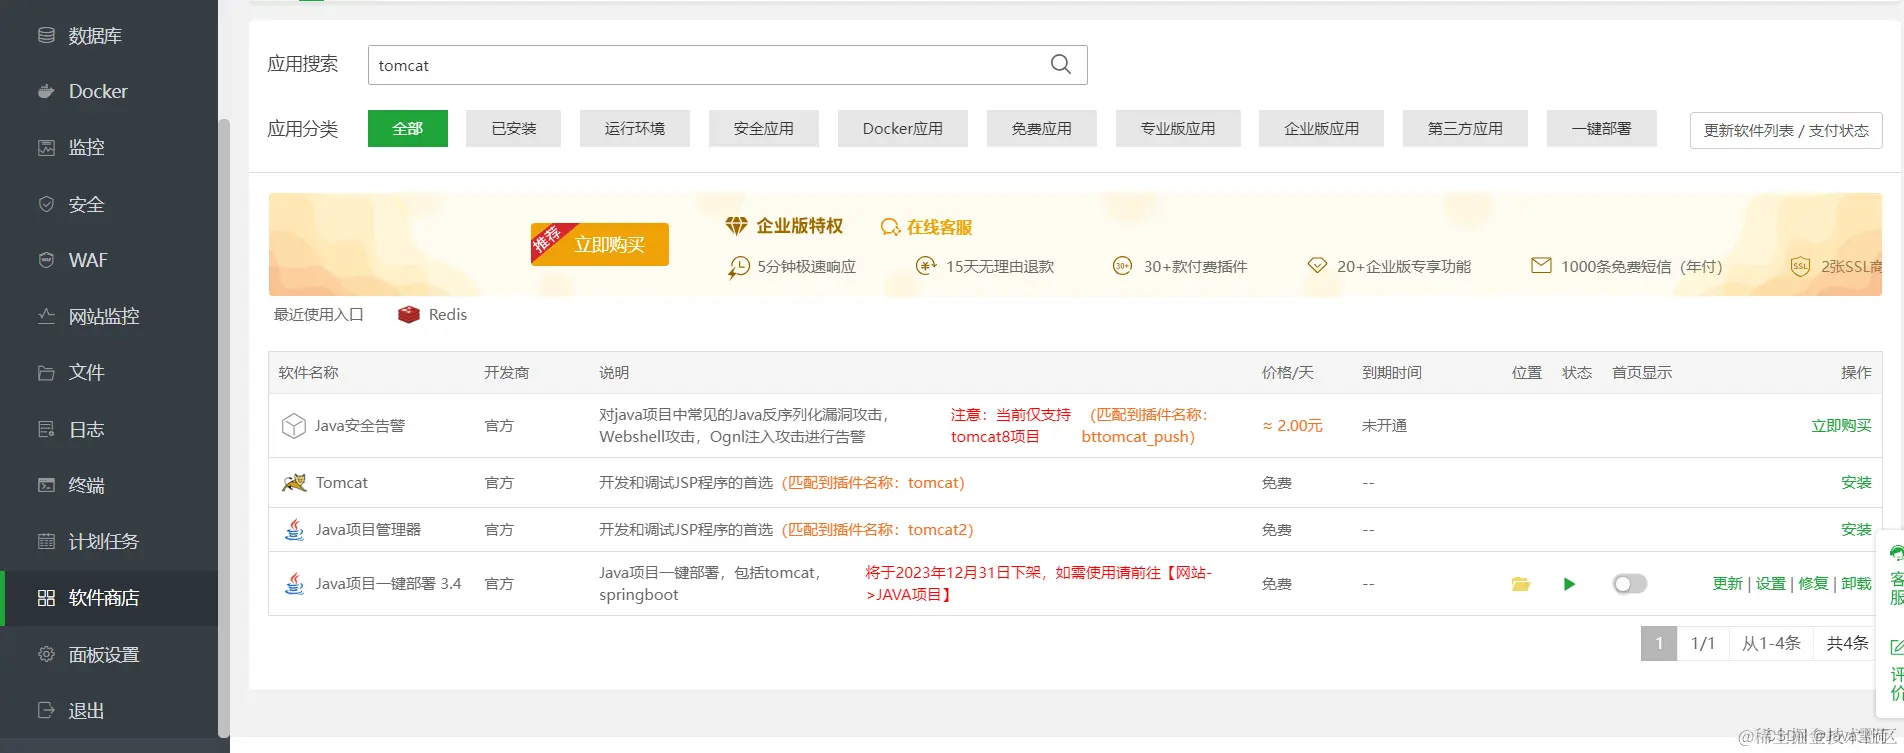Click the search magnifier icon
1904x753 pixels.
pyautogui.click(x=1061, y=64)
